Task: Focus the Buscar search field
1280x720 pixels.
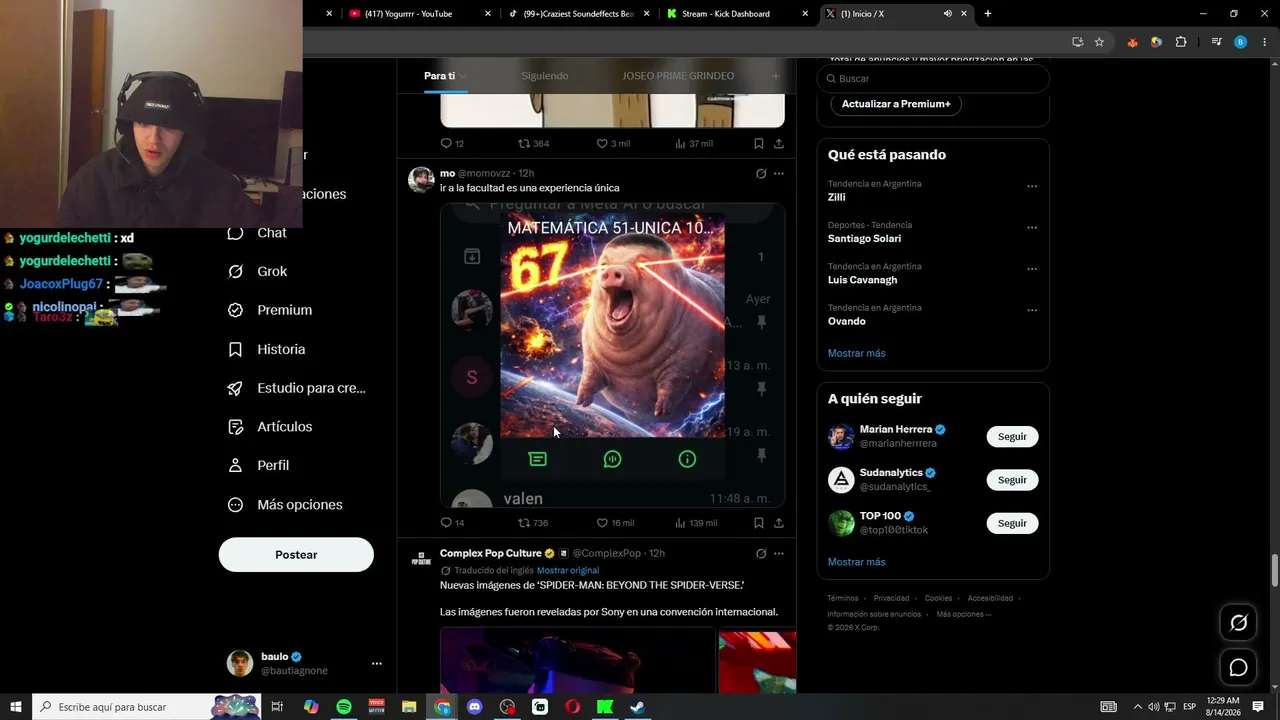Action: (933, 79)
